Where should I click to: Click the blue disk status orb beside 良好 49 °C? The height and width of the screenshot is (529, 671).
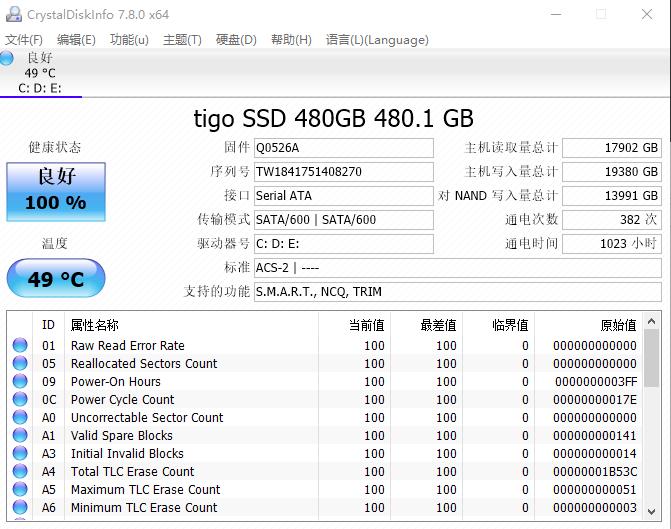pyautogui.click(x=6, y=58)
